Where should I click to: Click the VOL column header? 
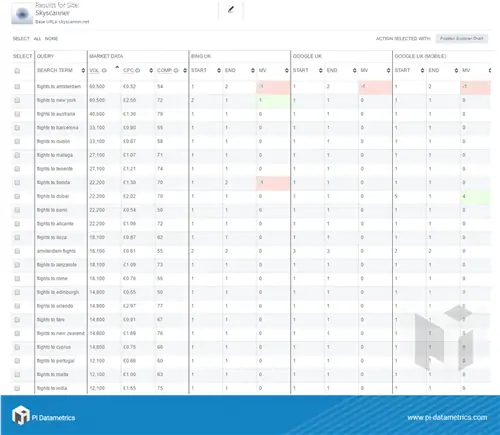click(x=94, y=70)
